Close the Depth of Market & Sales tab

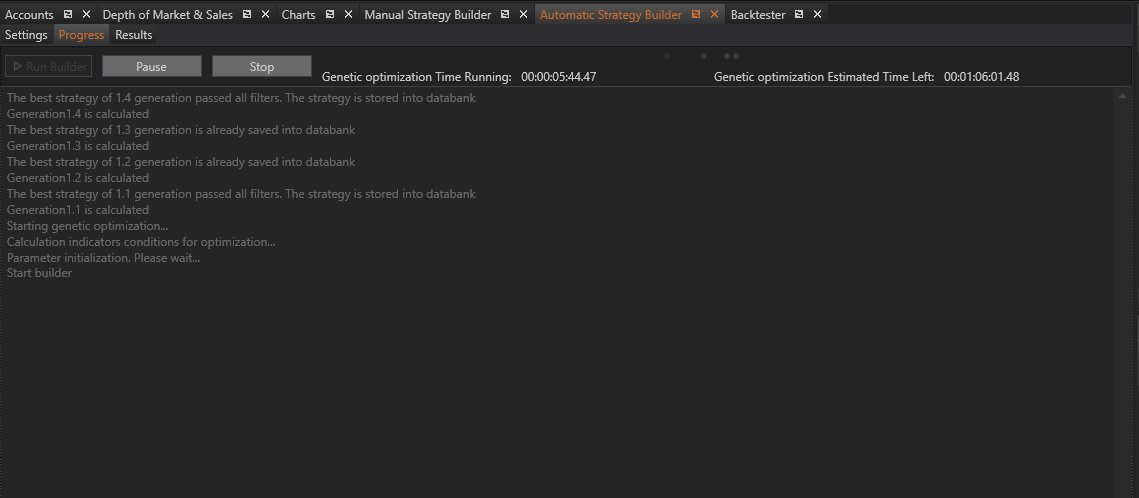(x=265, y=15)
